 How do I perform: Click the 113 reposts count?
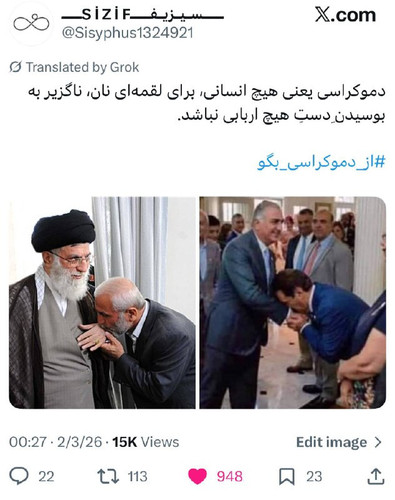[137, 476]
